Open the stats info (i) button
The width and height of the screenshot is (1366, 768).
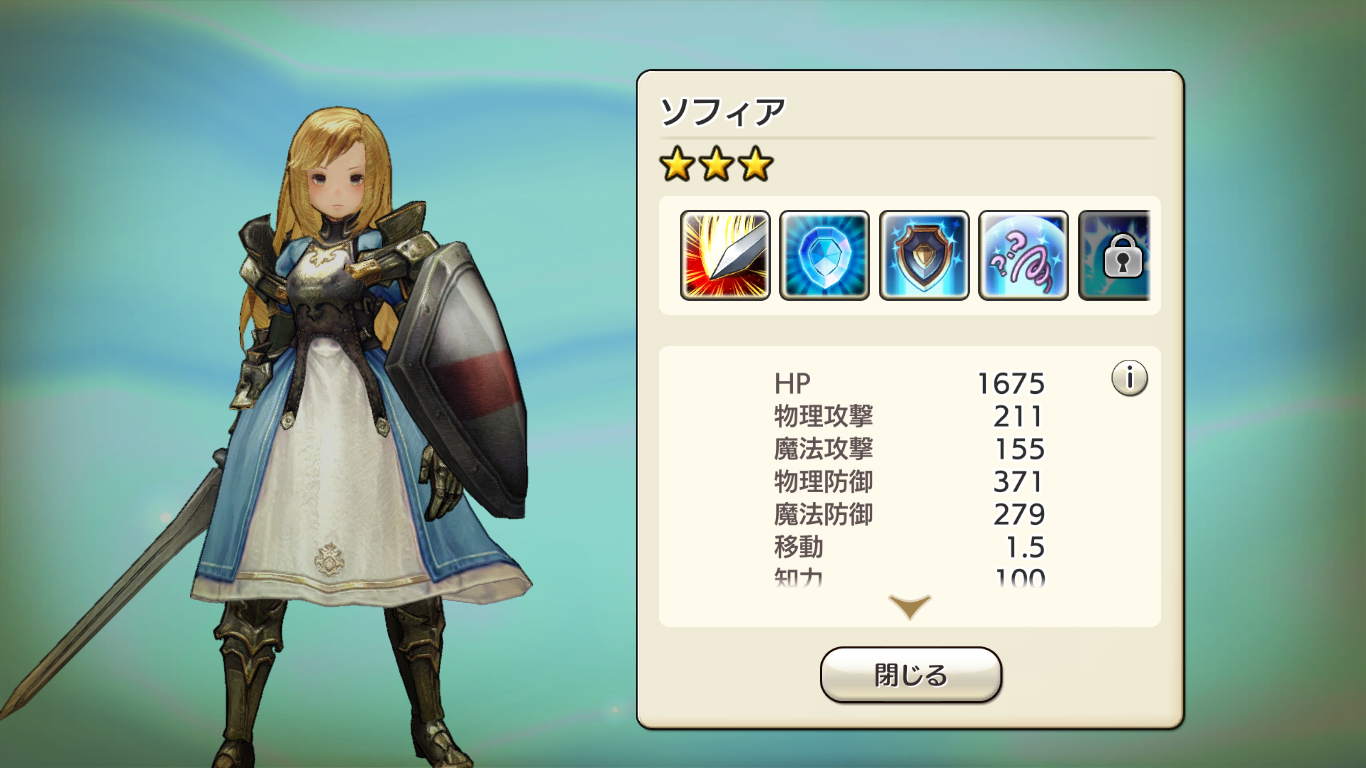tap(1129, 379)
